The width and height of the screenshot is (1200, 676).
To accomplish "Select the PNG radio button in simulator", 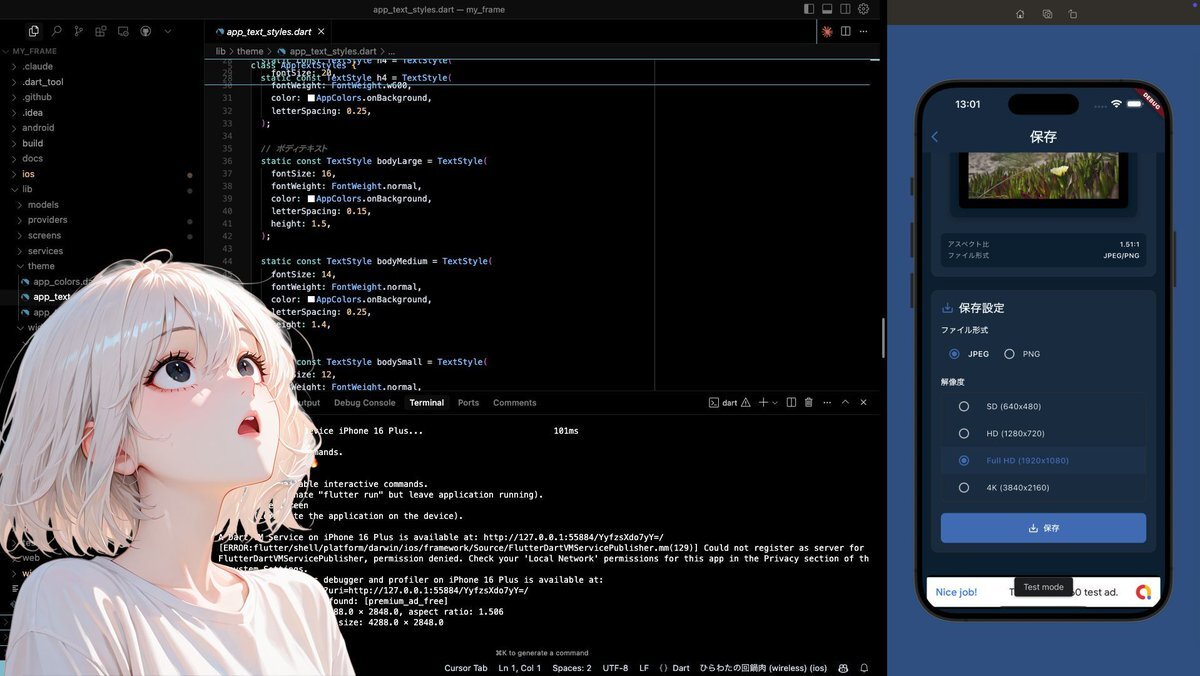I will (1009, 354).
